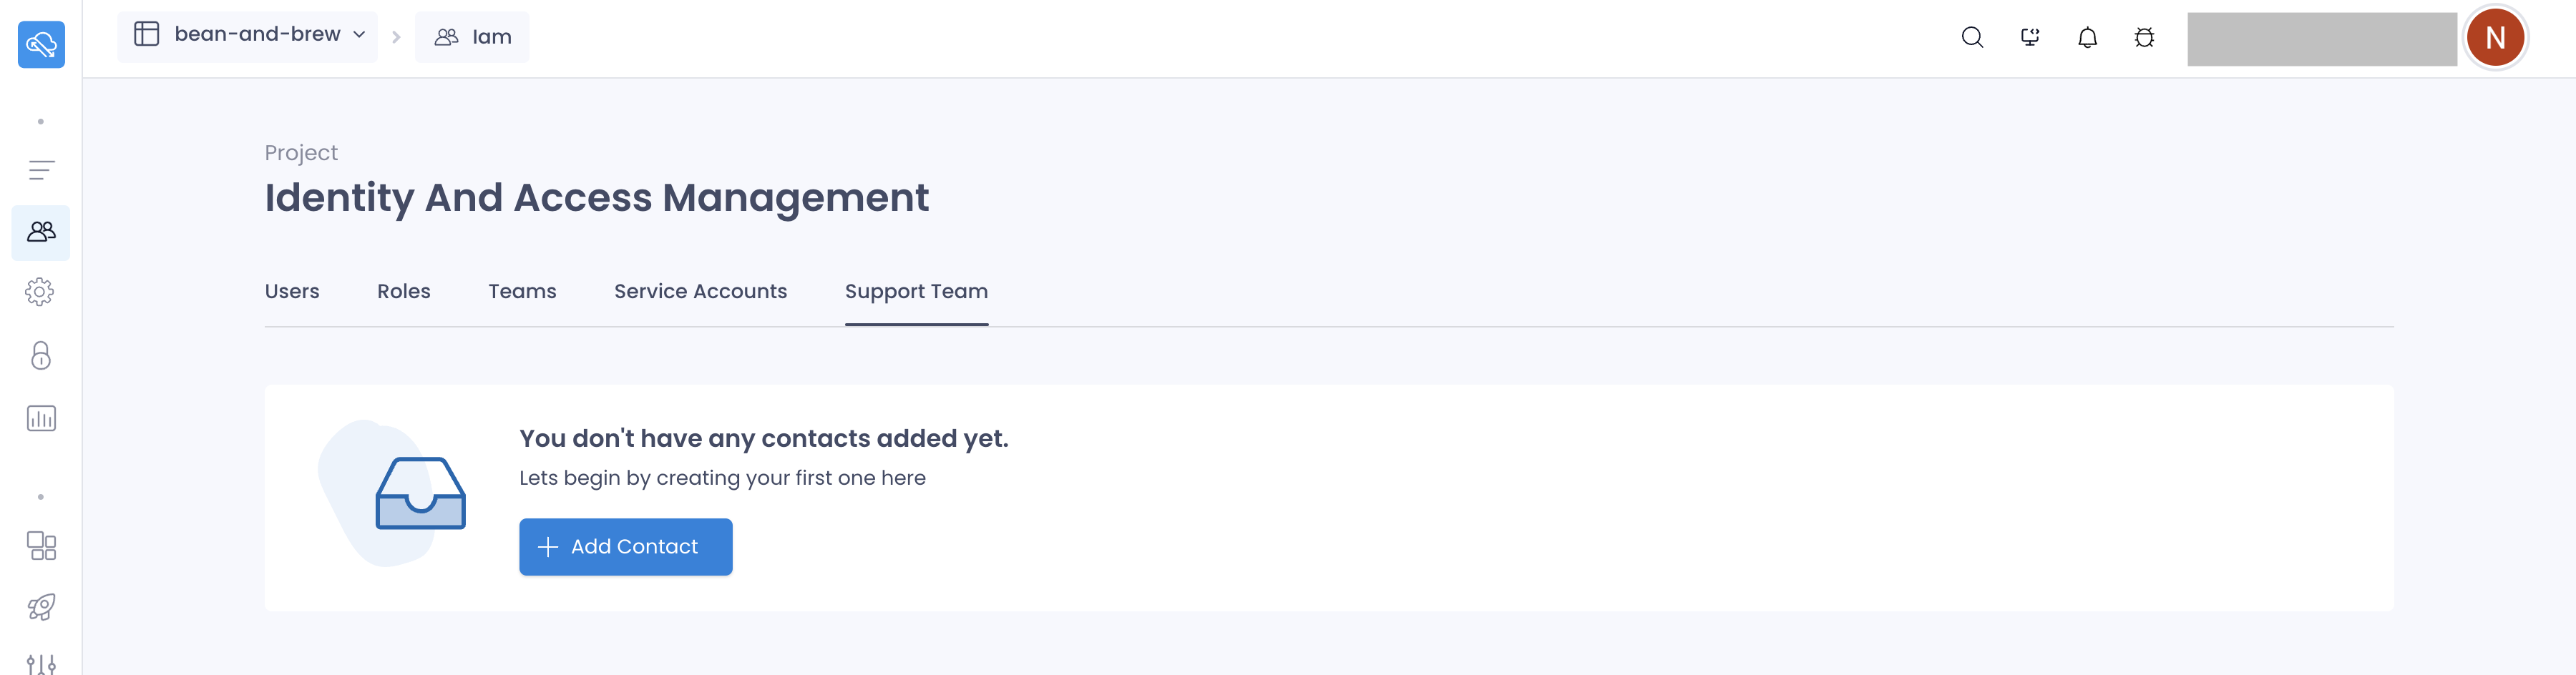Click the rocket icon in sidebar

click(41, 606)
